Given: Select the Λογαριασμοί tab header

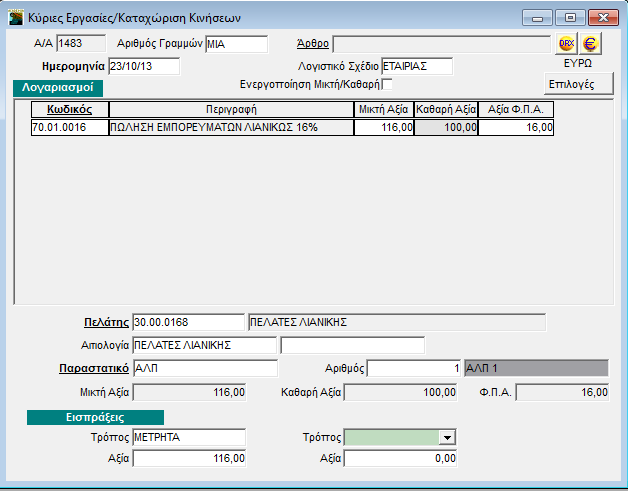Looking at the screenshot, I should tap(58, 88).
